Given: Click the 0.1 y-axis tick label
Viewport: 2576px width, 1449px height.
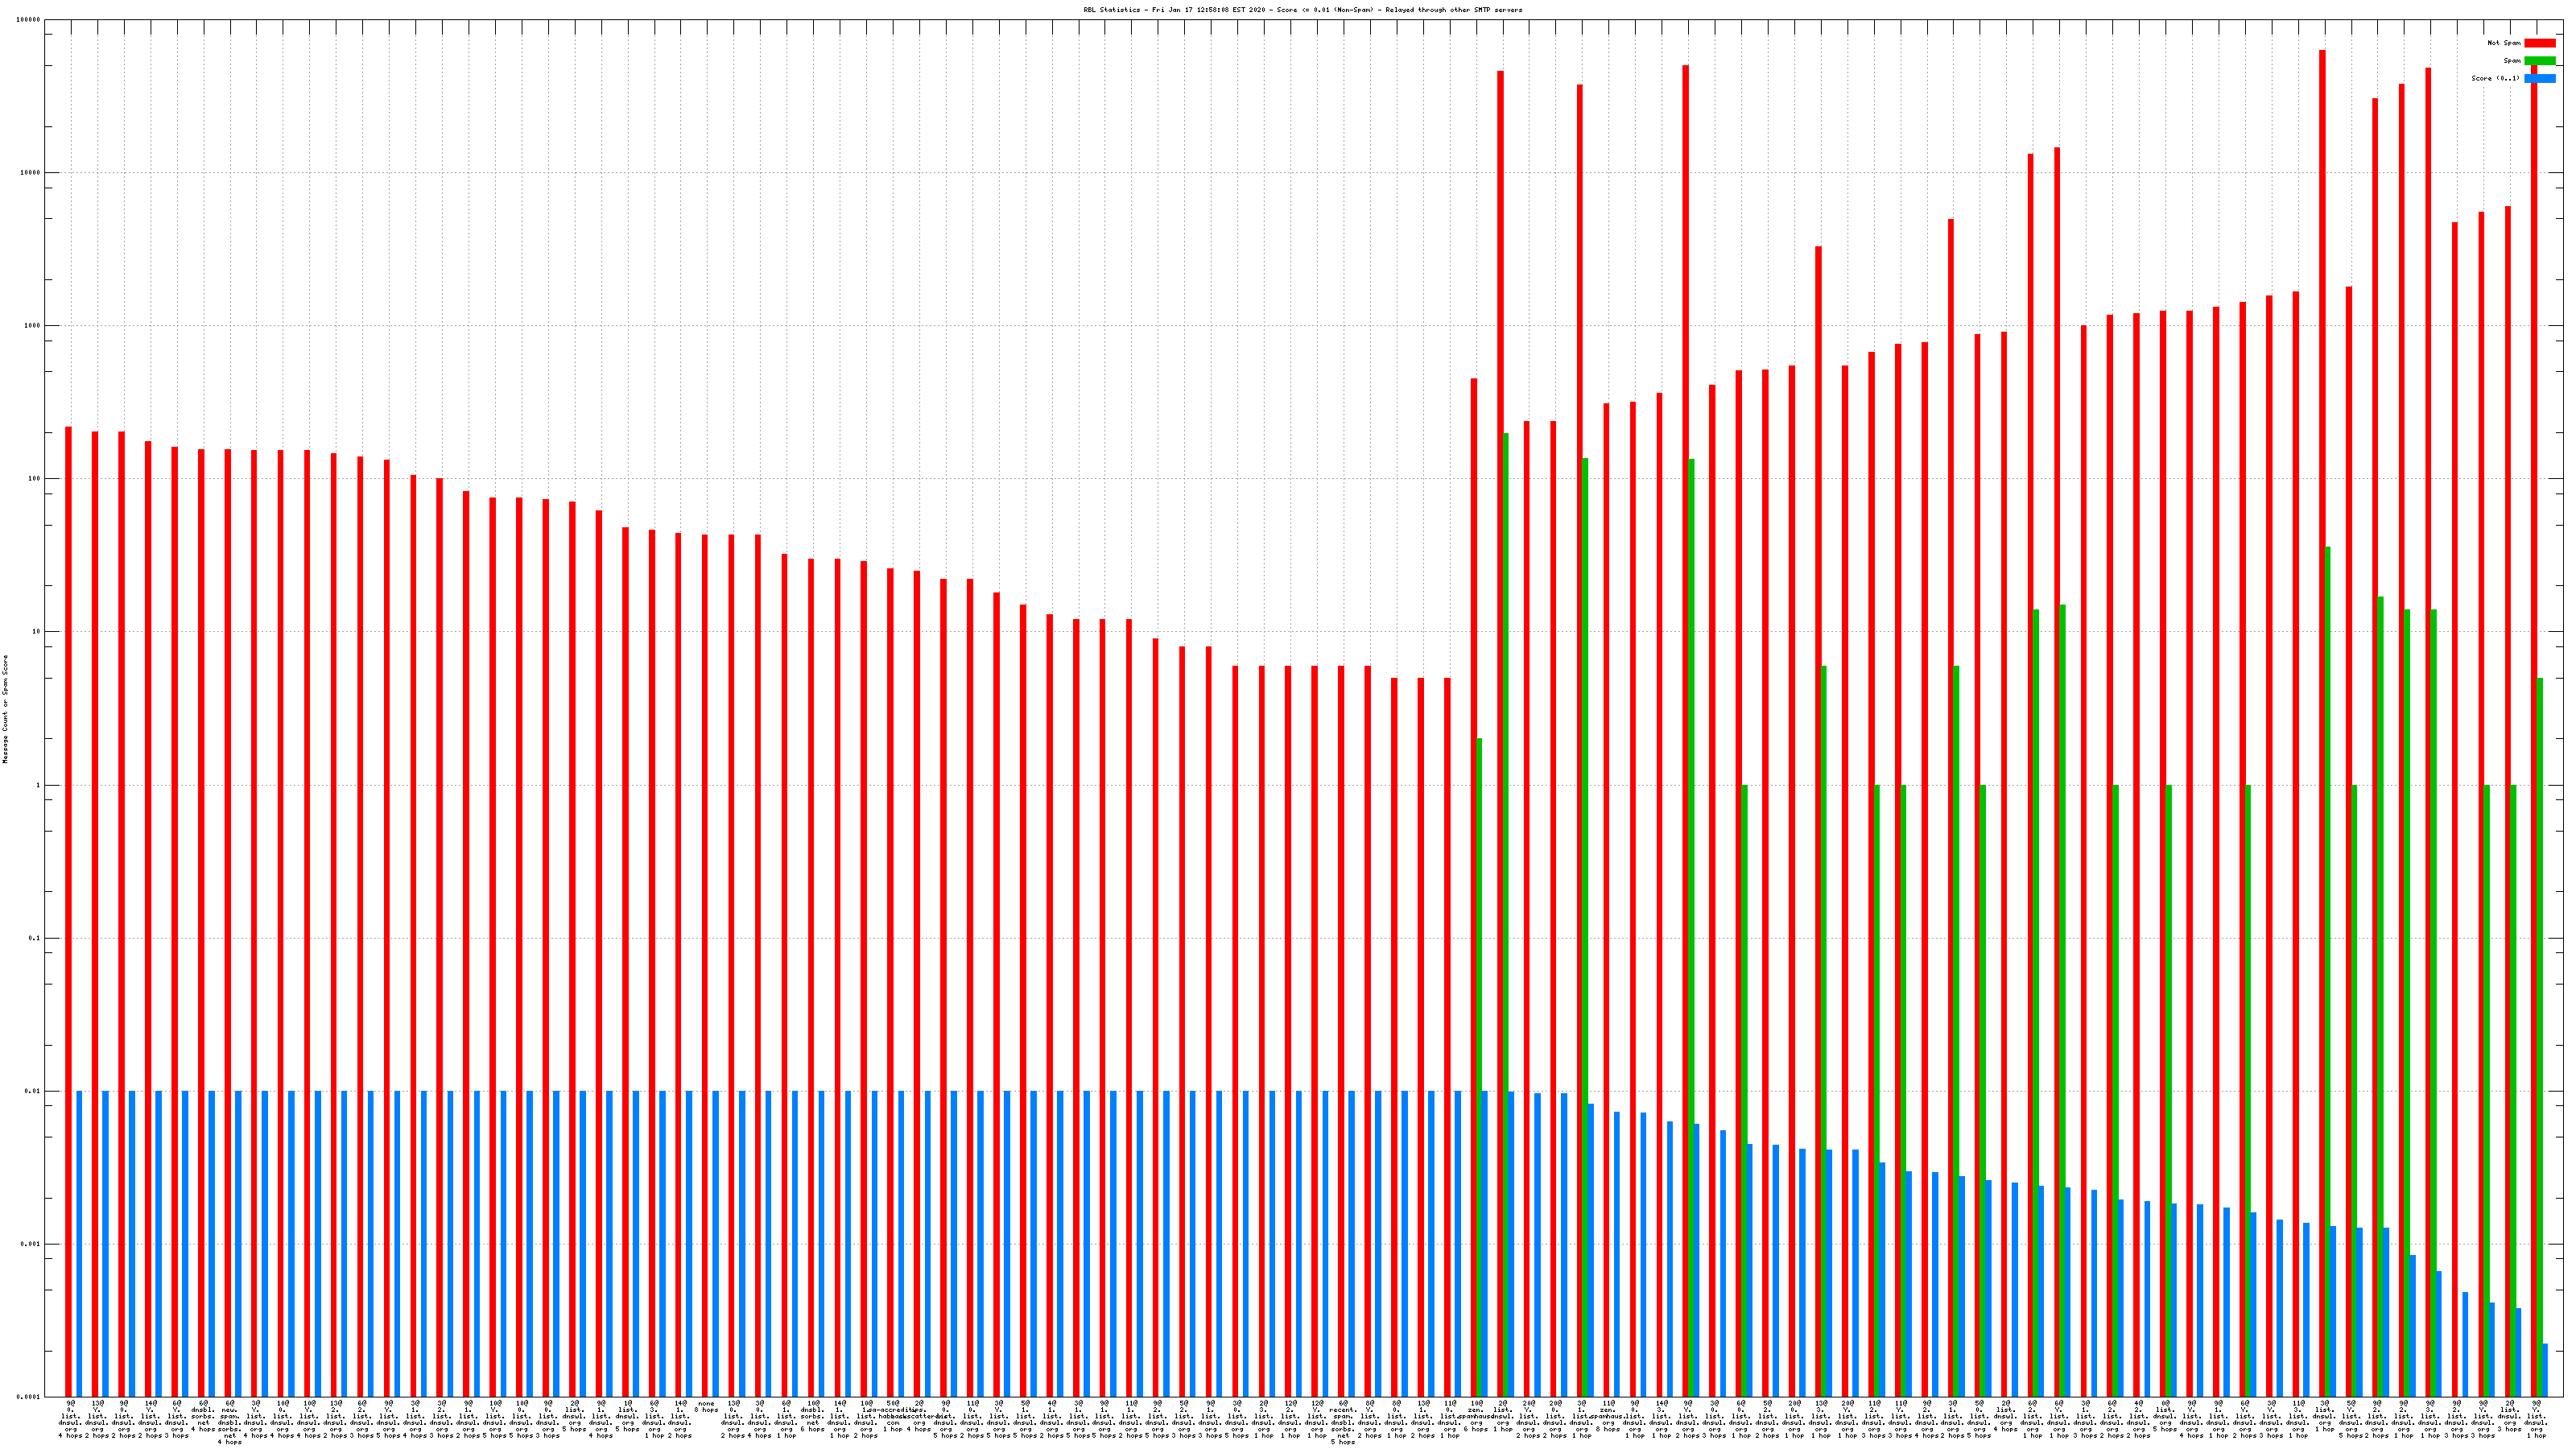Looking at the screenshot, I should [x=35, y=938].
